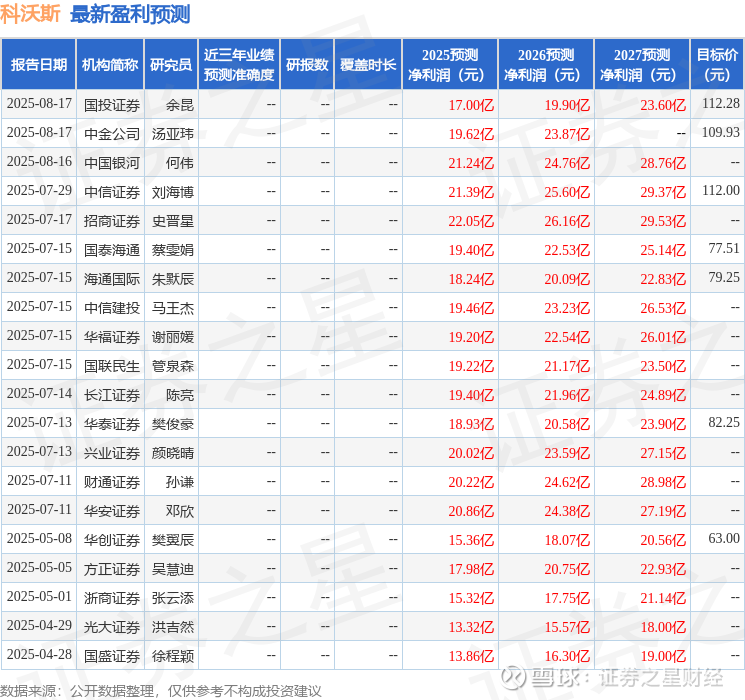Click the 2026预测净利润 column header

coord(546,65)
